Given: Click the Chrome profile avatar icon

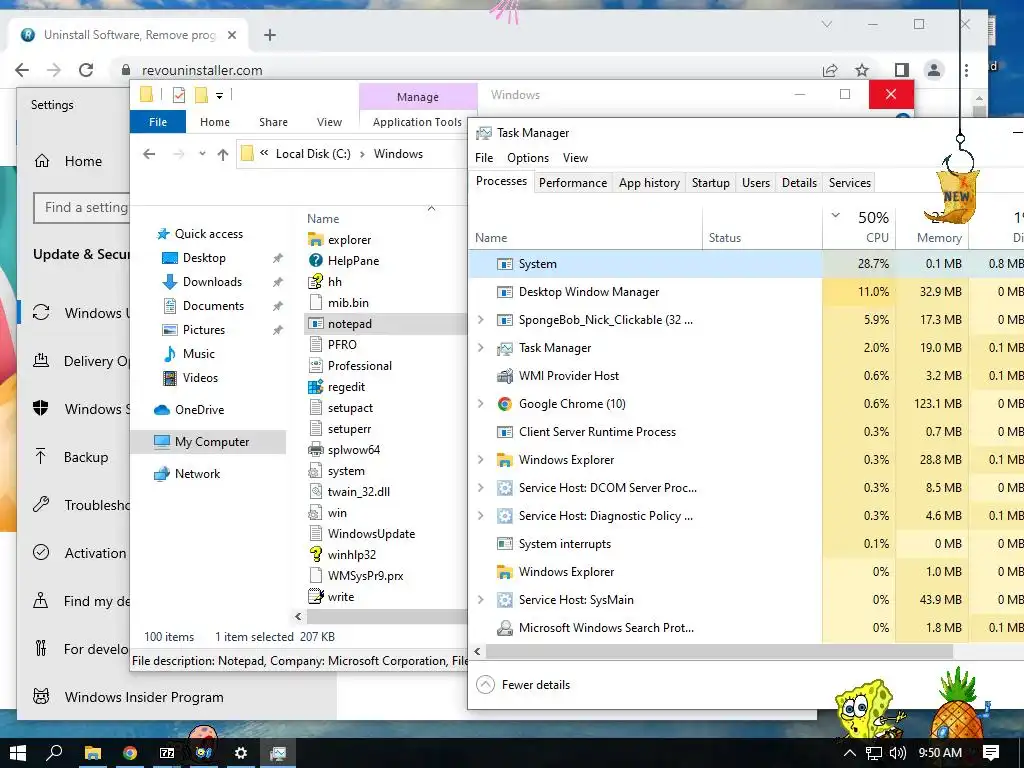Looking at the screenshot, I should (934, 70).
